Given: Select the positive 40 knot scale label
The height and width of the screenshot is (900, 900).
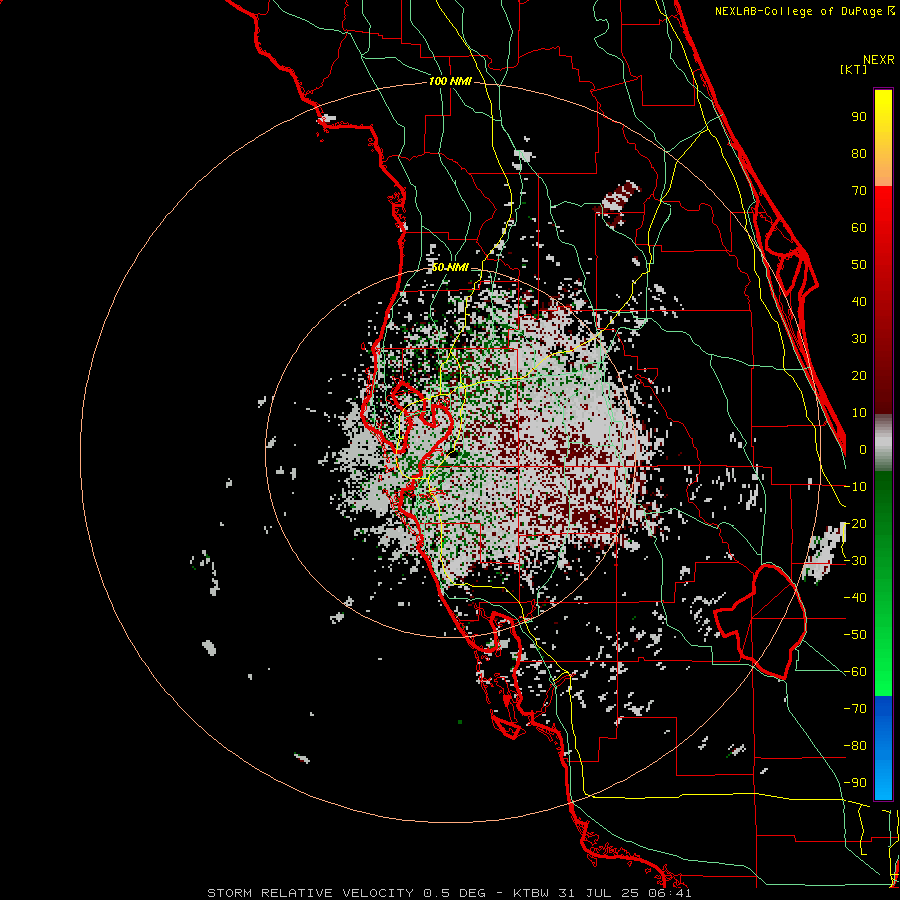Looking at the screenshot, I should pyautogui.click(x=859, y=301).
